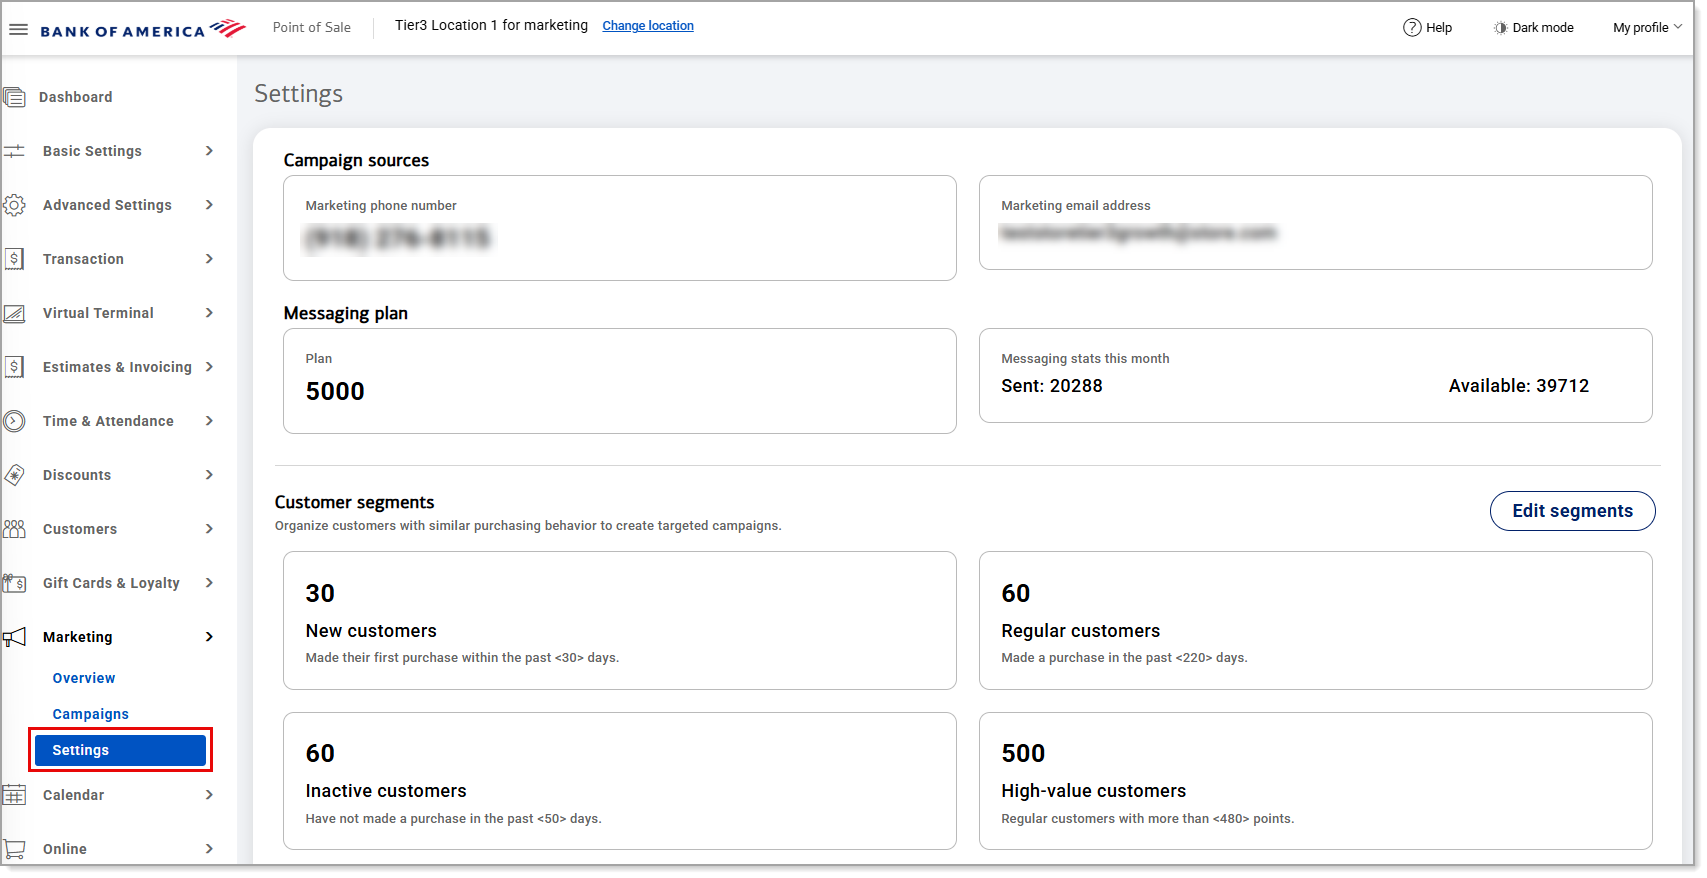This screenshot has height=878, width=1707.
Task: Click the Plan 5000 card
Action: tap(620, 381)
